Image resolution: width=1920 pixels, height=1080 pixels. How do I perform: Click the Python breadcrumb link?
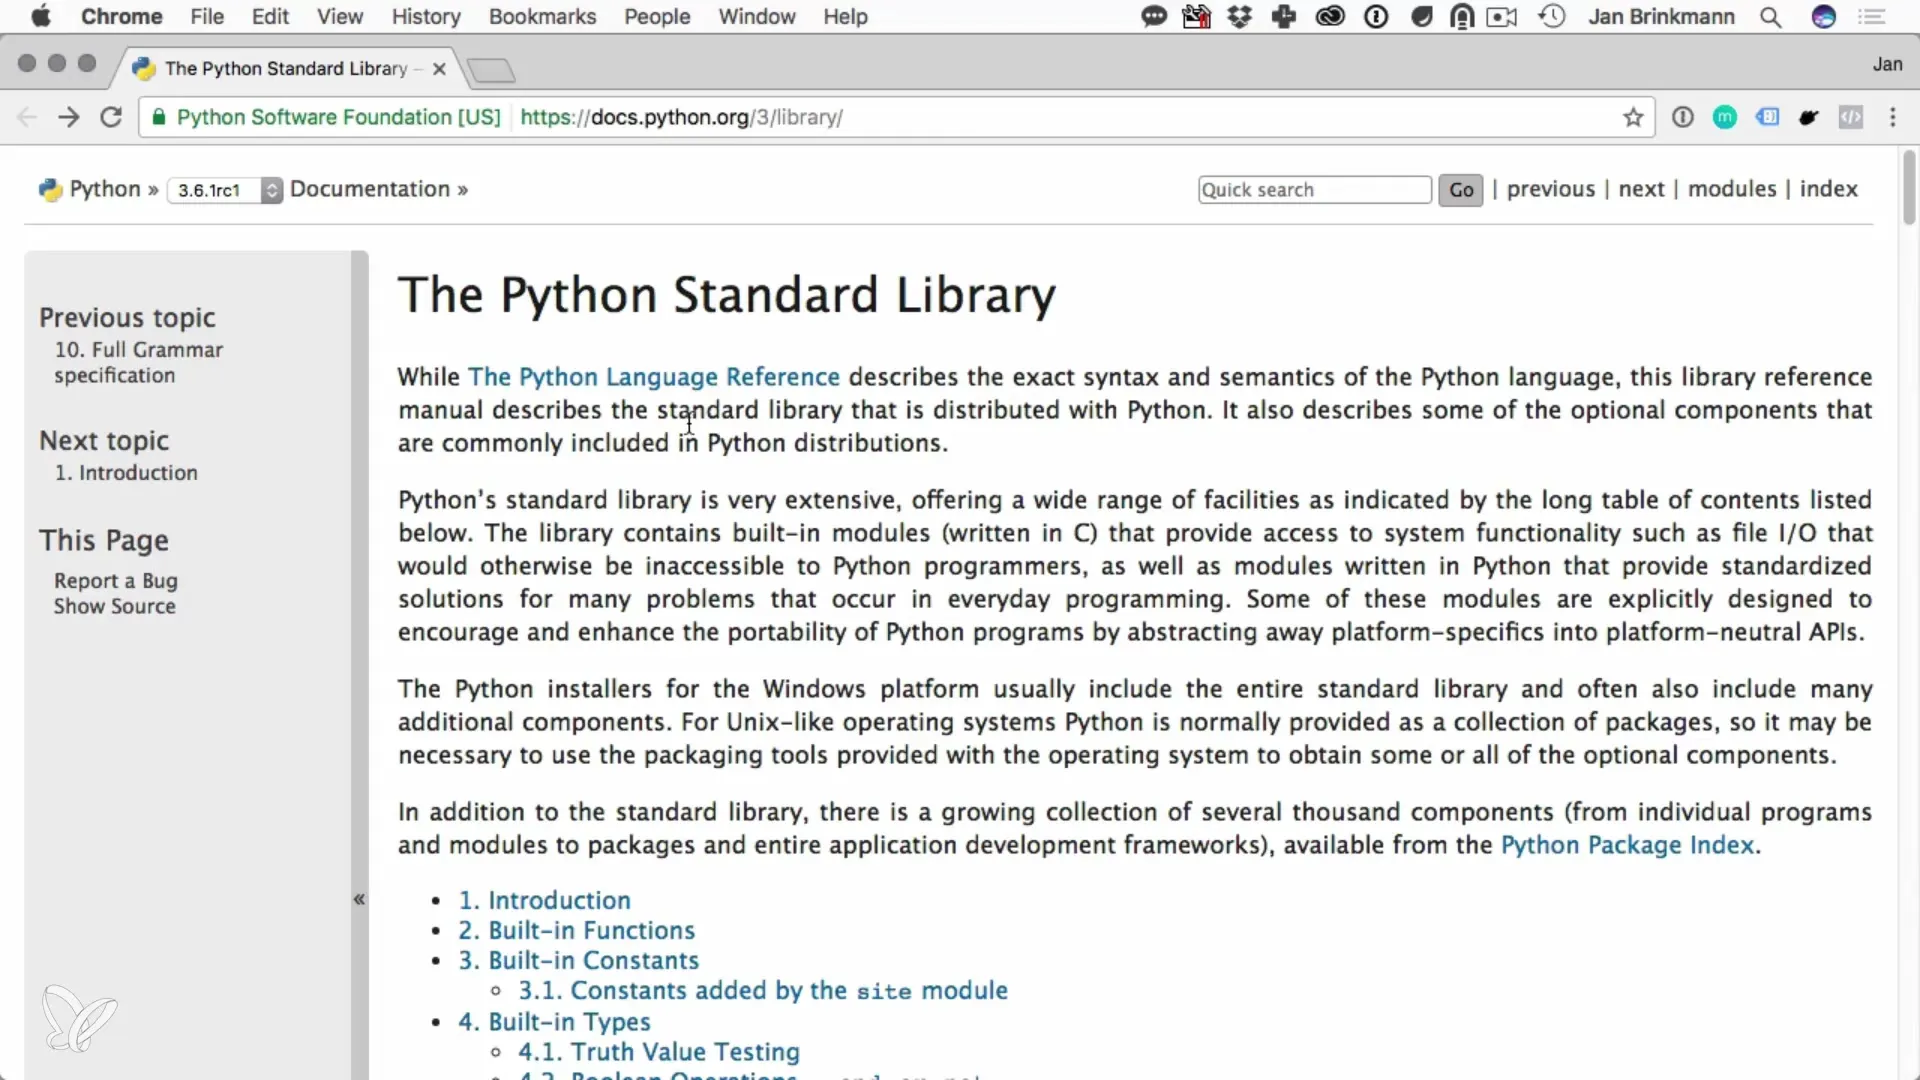[x=105, y=189]
